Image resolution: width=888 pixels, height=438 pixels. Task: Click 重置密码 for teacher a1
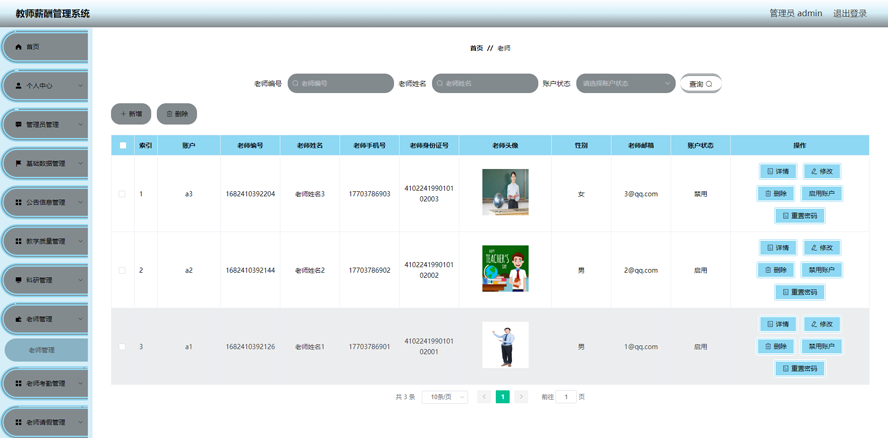(x=800, y=369)
